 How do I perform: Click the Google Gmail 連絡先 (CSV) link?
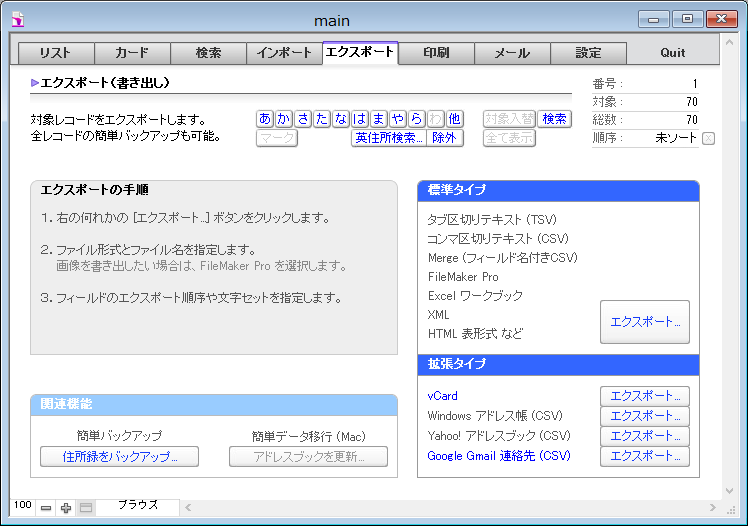498,456
